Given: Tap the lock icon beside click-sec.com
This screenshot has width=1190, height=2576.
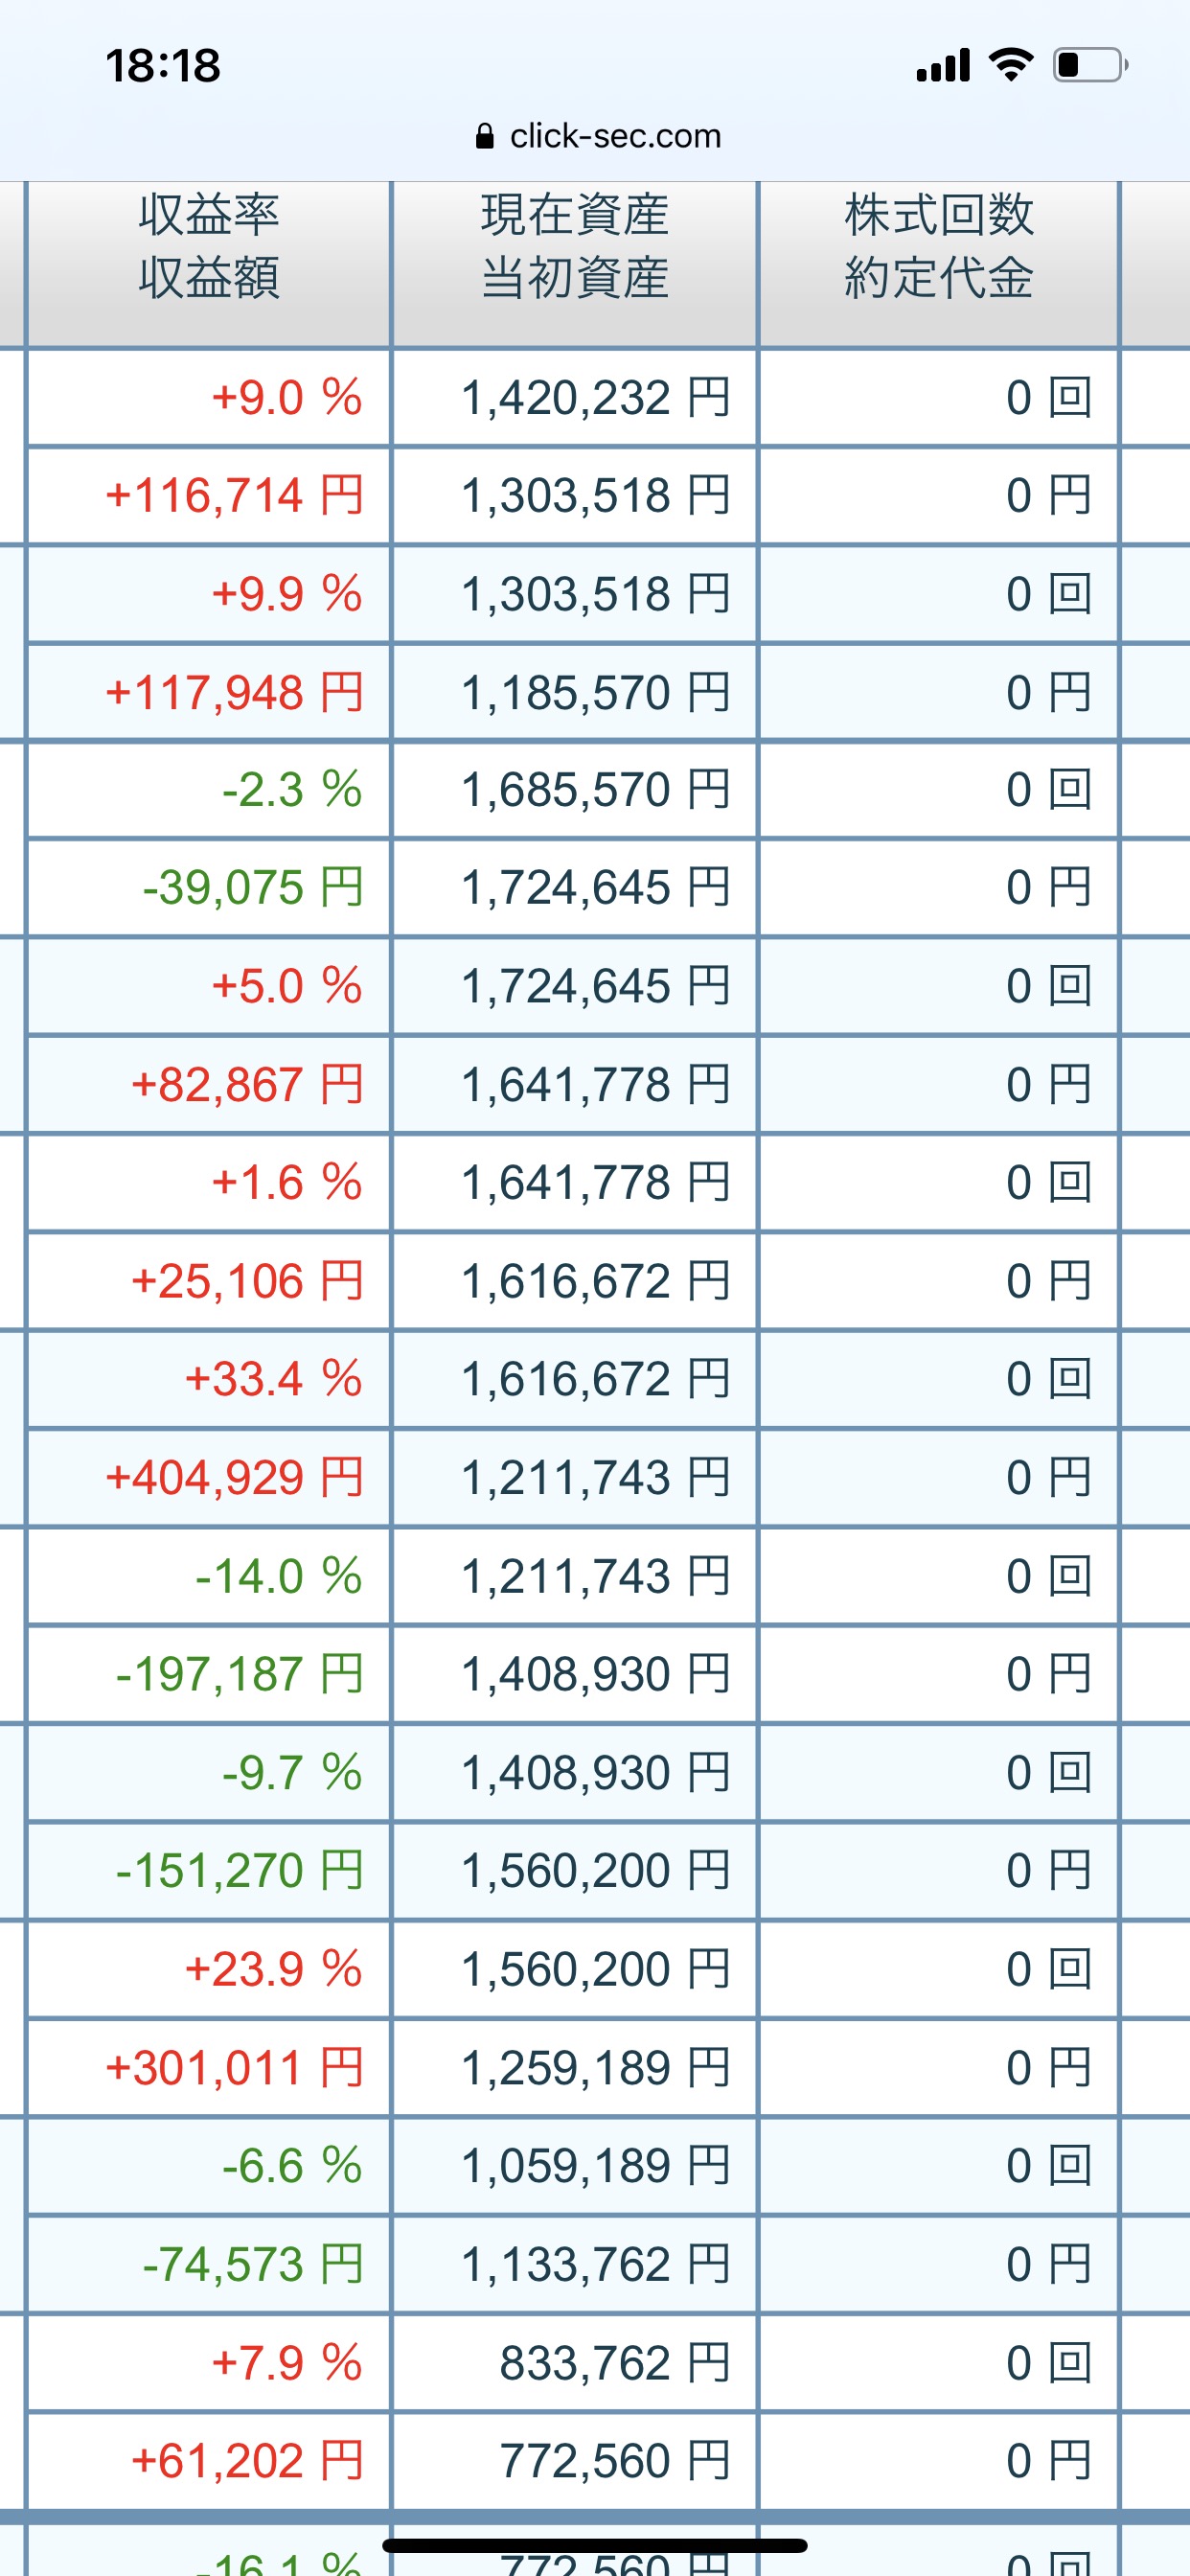Looking at the screenshot, I should click(485, 136).
